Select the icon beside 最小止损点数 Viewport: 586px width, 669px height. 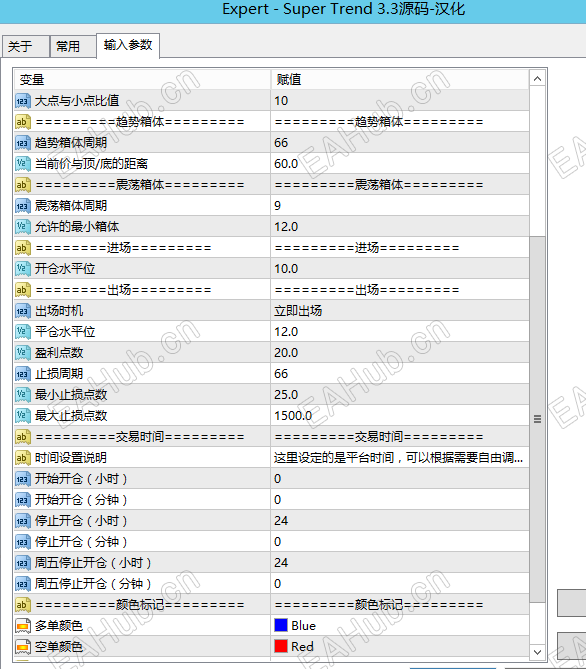click(x=23, y=395)
